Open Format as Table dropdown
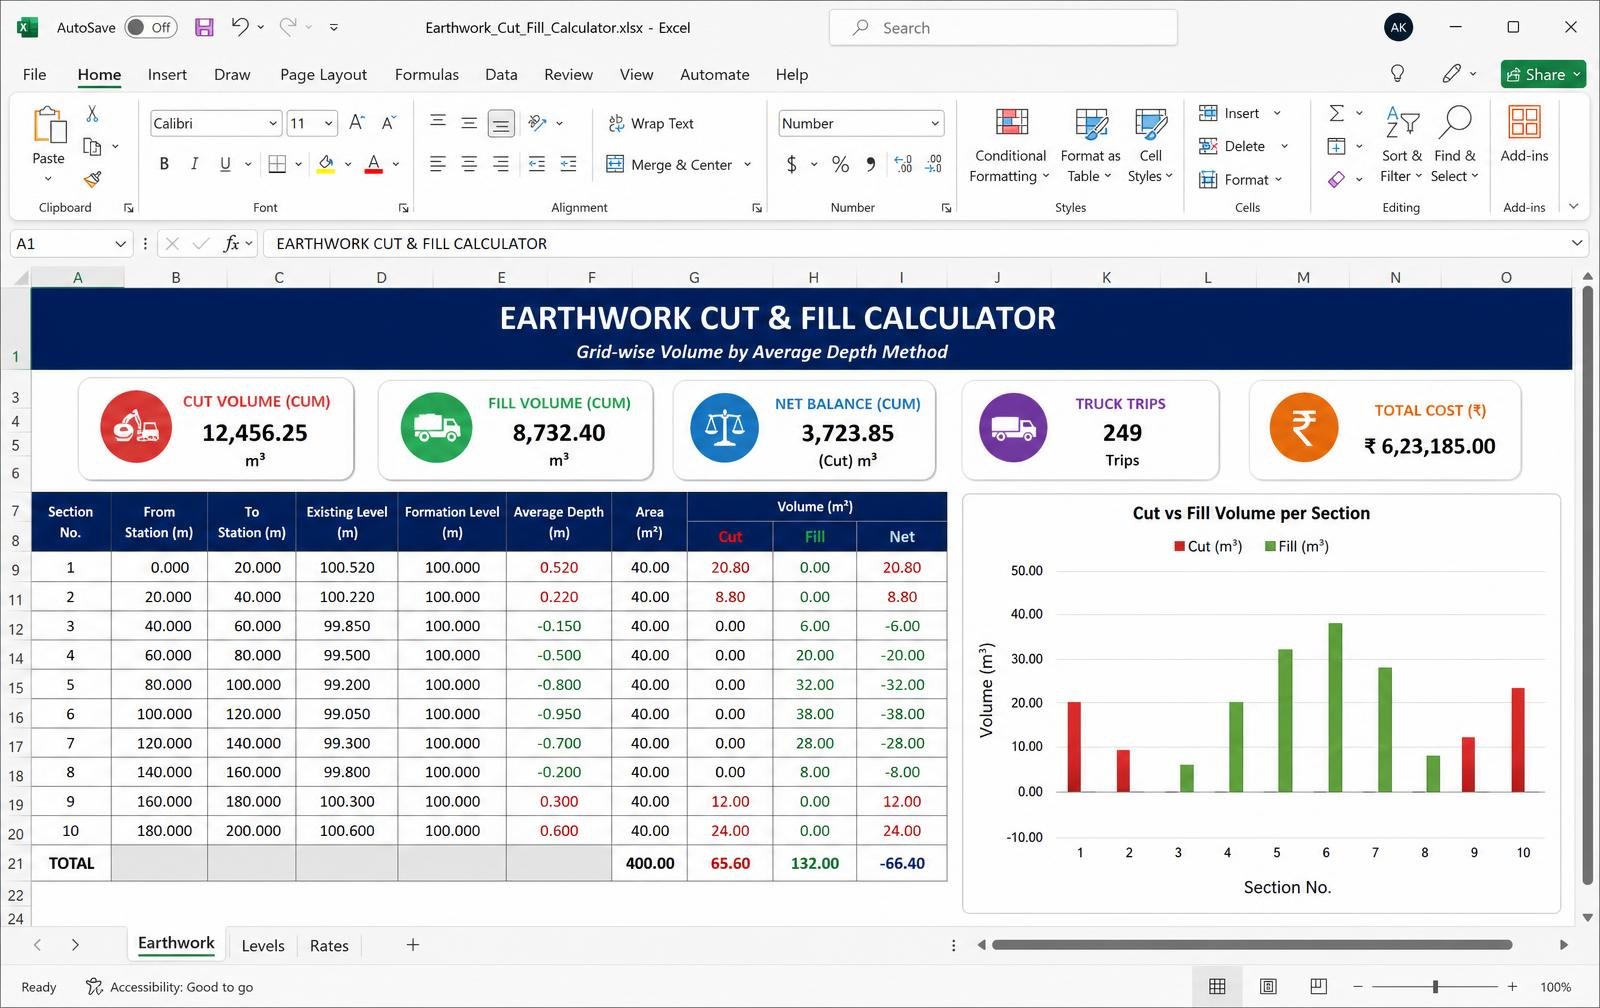Image resolution: width=1600 pixels, height=1008 pixels. pyautogui.click(x=1090, y=144)
